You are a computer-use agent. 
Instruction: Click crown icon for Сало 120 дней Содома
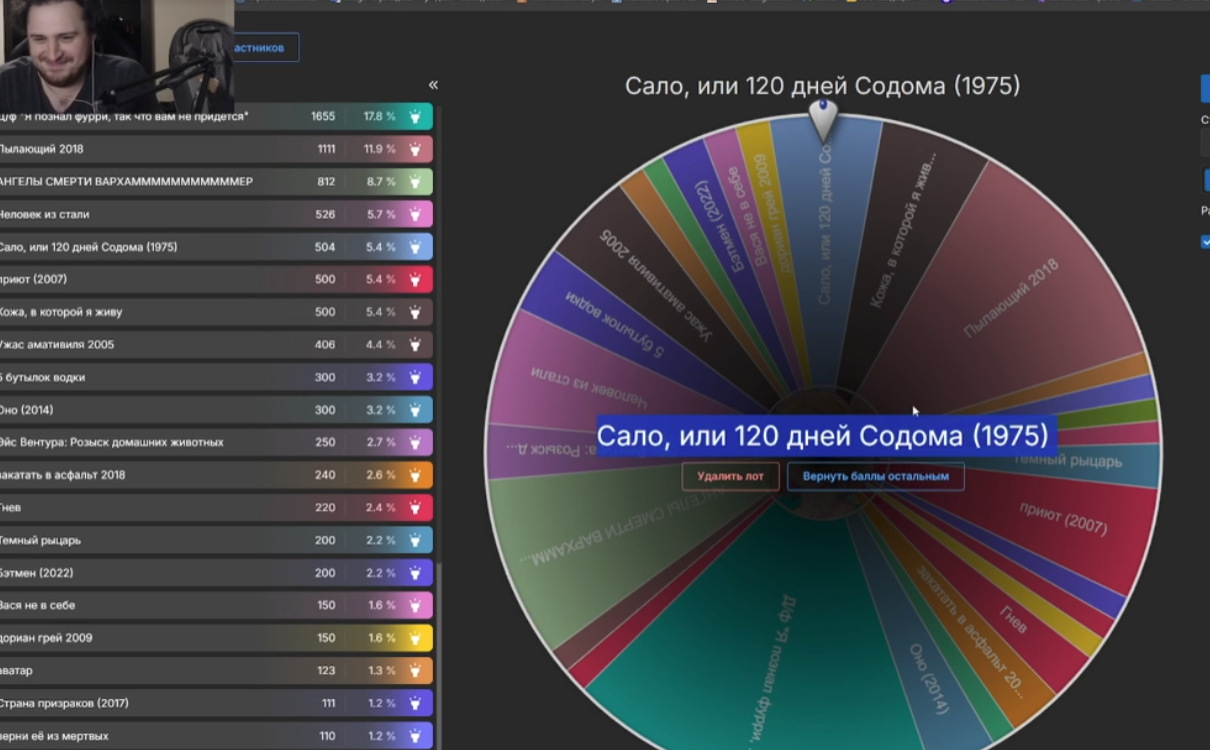pos(415,247)
